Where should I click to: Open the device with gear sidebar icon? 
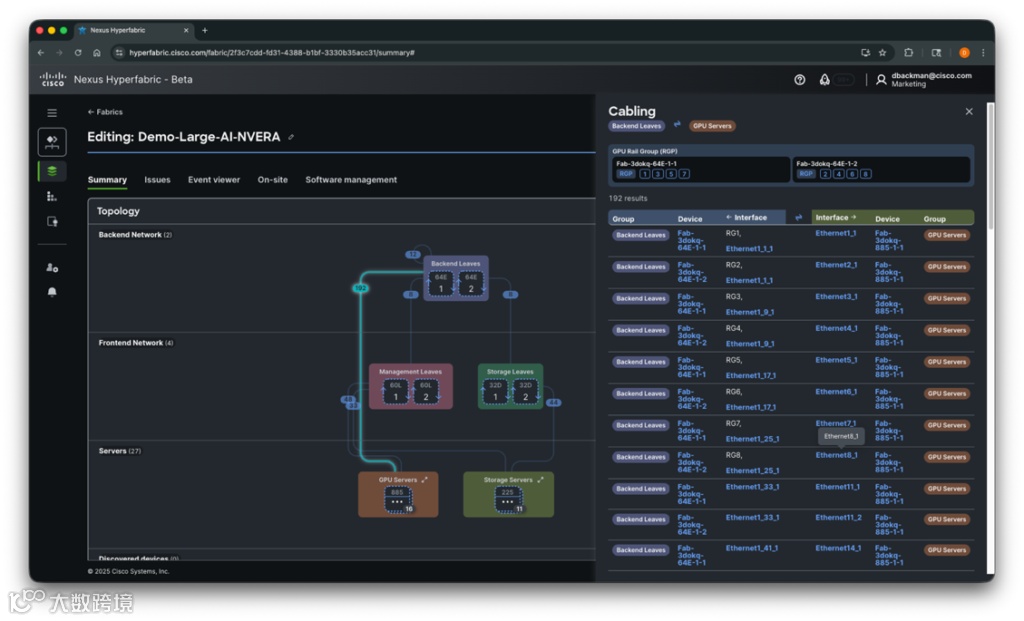(x=52, y=222)
